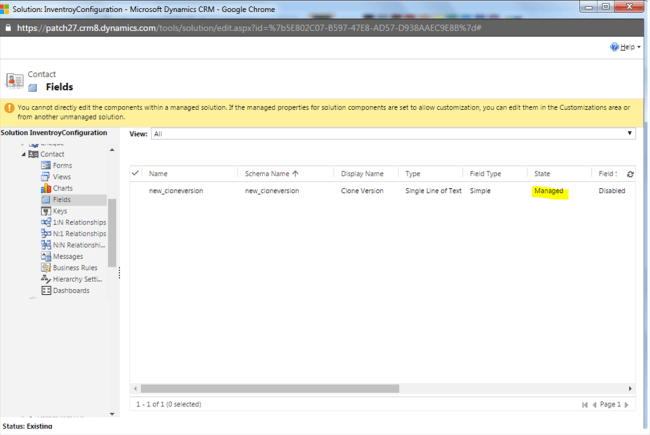
Task: Sort by Display Name column header
Action: tap(362, 174)
